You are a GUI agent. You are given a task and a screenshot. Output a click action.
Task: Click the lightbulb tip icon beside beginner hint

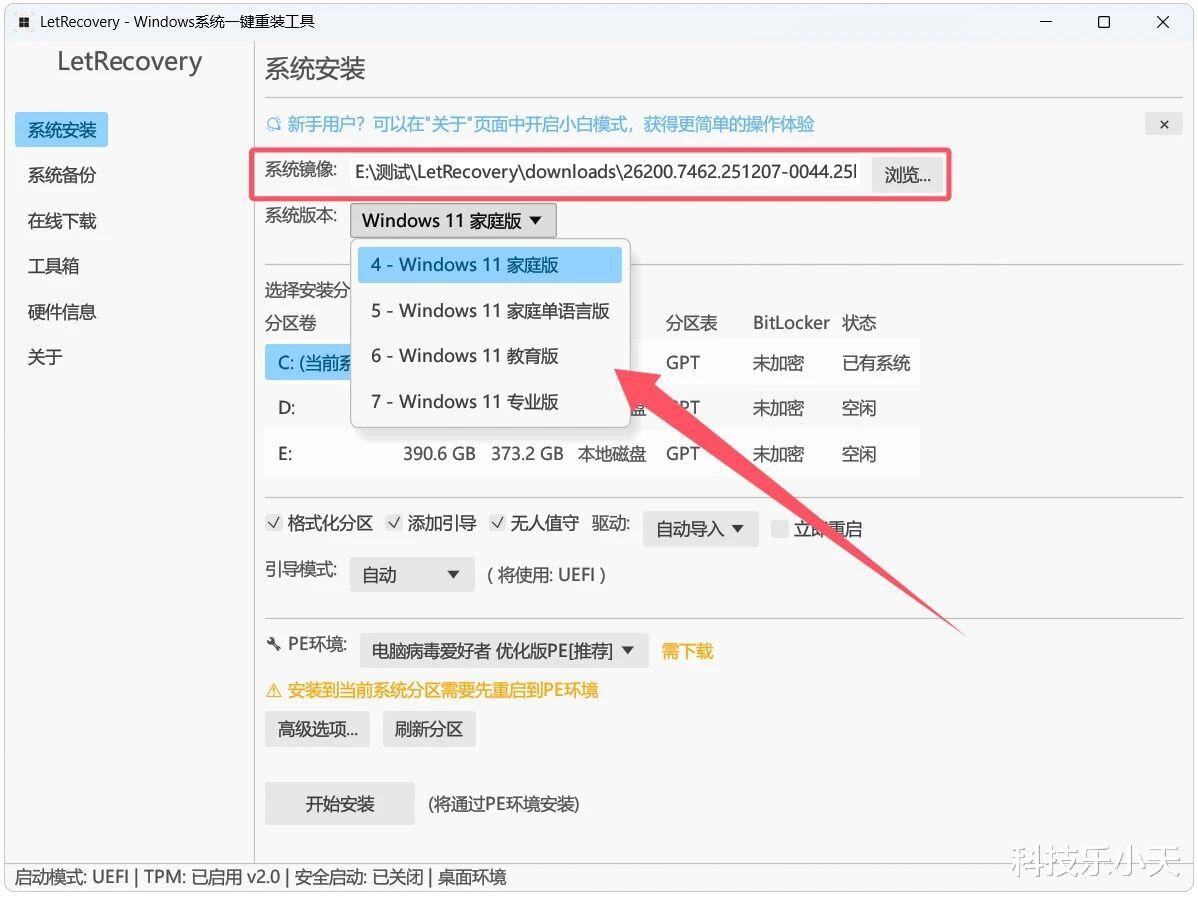(274, 124)
